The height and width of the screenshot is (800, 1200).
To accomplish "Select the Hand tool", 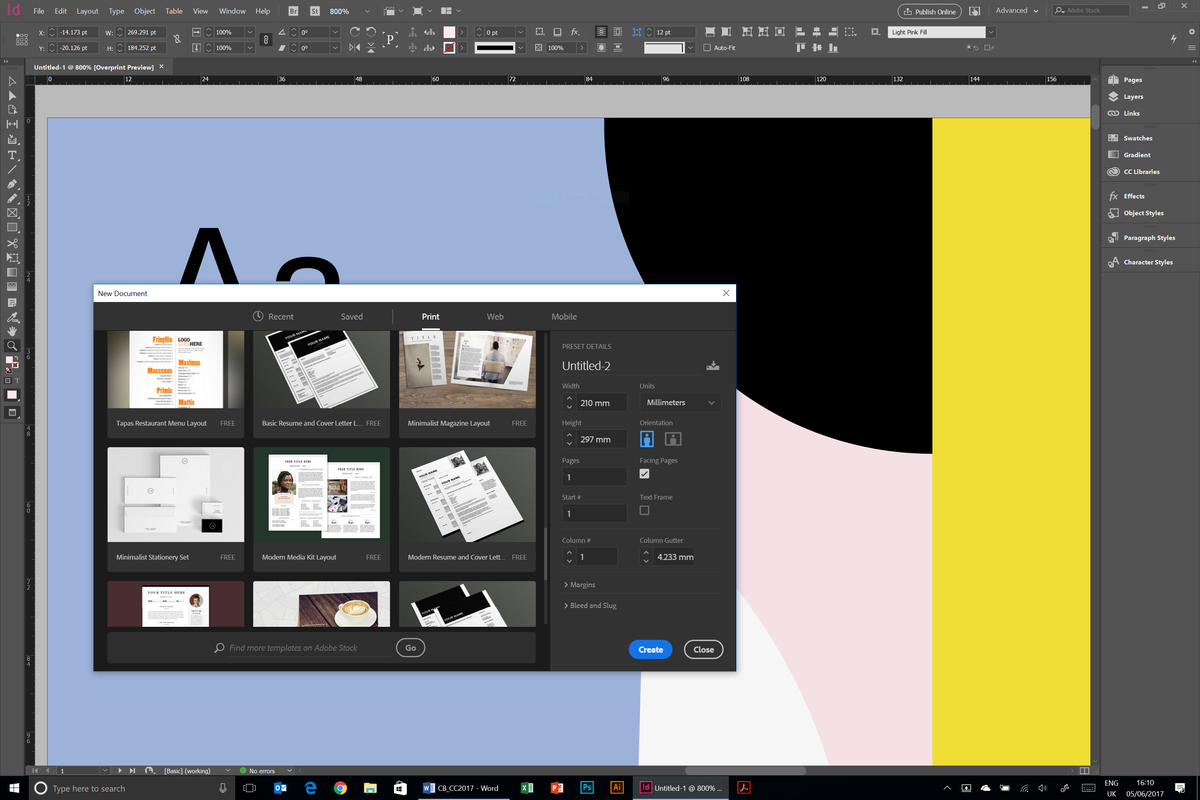I will 12,330.
